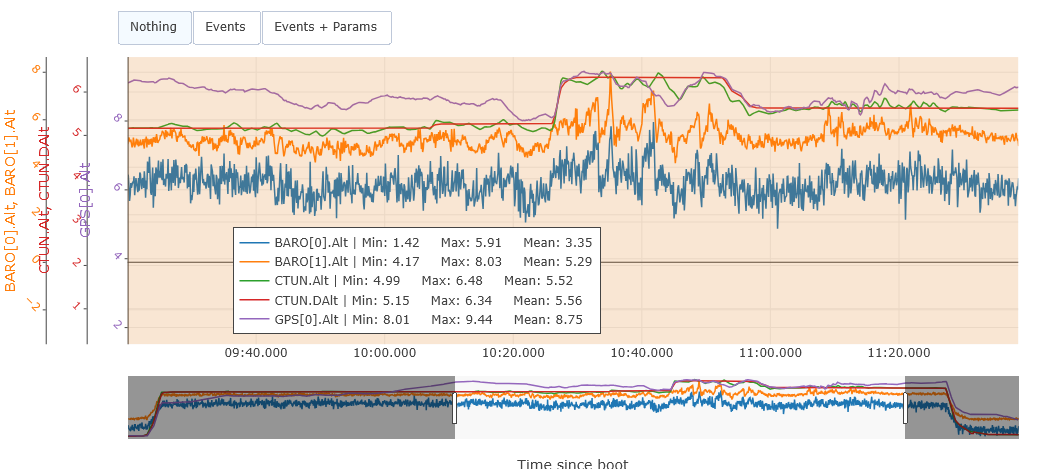Viewport: 1048px width, 469px height.
Task: Click the orange BARO[0].Alt, BARO[1].Alt axis title
Action: 11,200
